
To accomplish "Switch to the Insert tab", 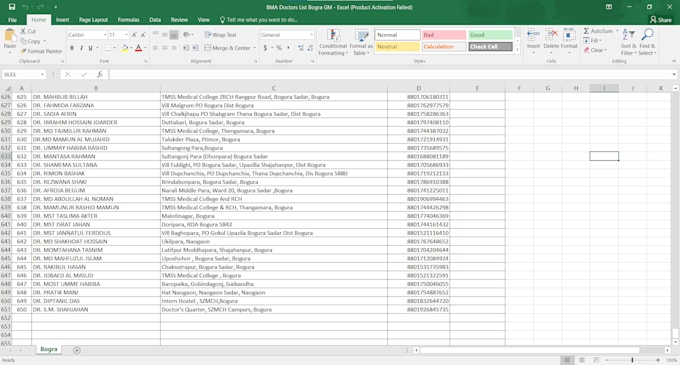I will pos(62,20).
